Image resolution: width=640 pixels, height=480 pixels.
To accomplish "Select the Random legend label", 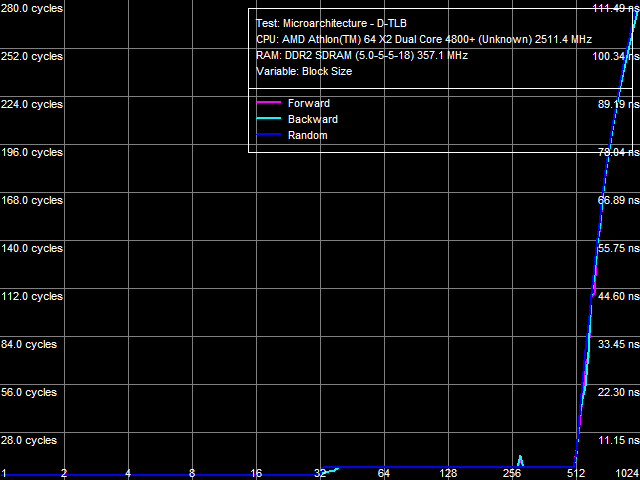I will (x=307, y=135).
